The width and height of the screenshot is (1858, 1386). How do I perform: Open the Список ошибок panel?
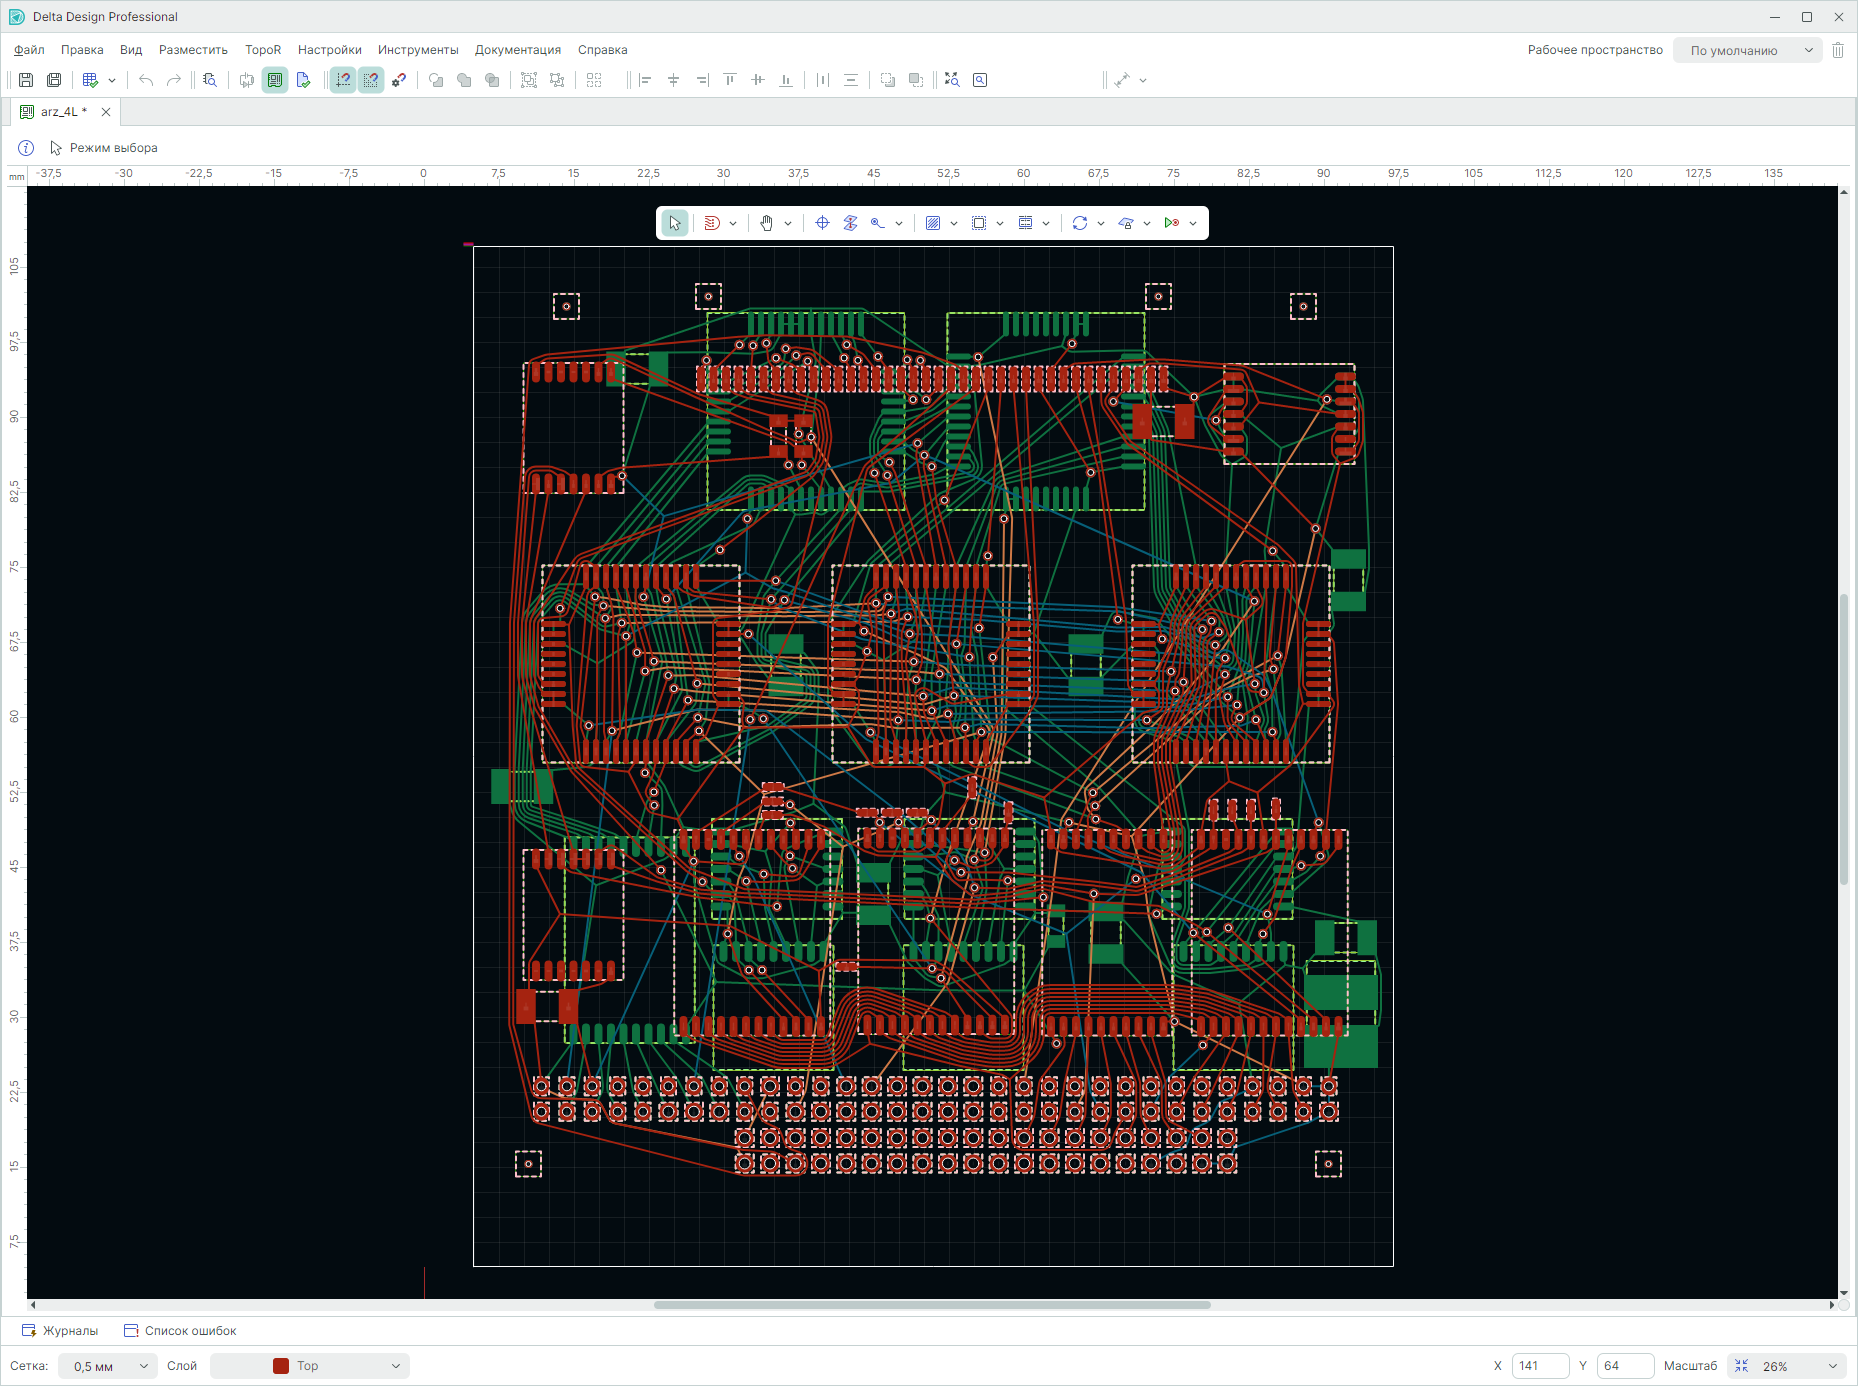(181, 1331)
